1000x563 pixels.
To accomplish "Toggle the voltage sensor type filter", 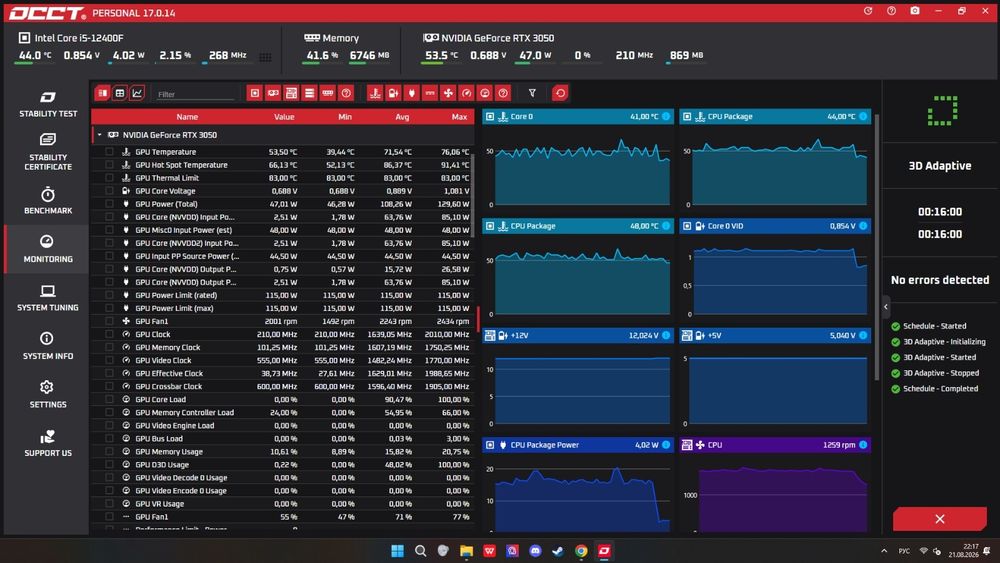I will [393, 93].
